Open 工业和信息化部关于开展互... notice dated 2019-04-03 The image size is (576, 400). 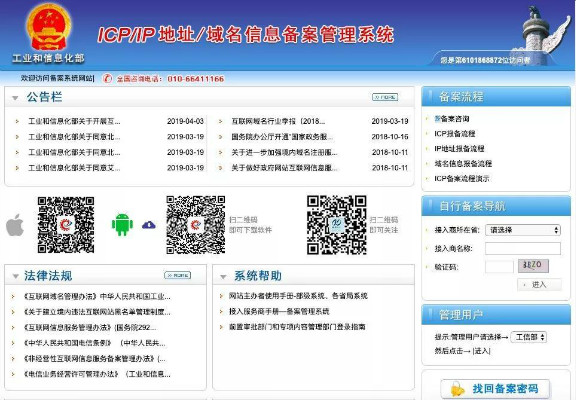(x=74, y=121)
